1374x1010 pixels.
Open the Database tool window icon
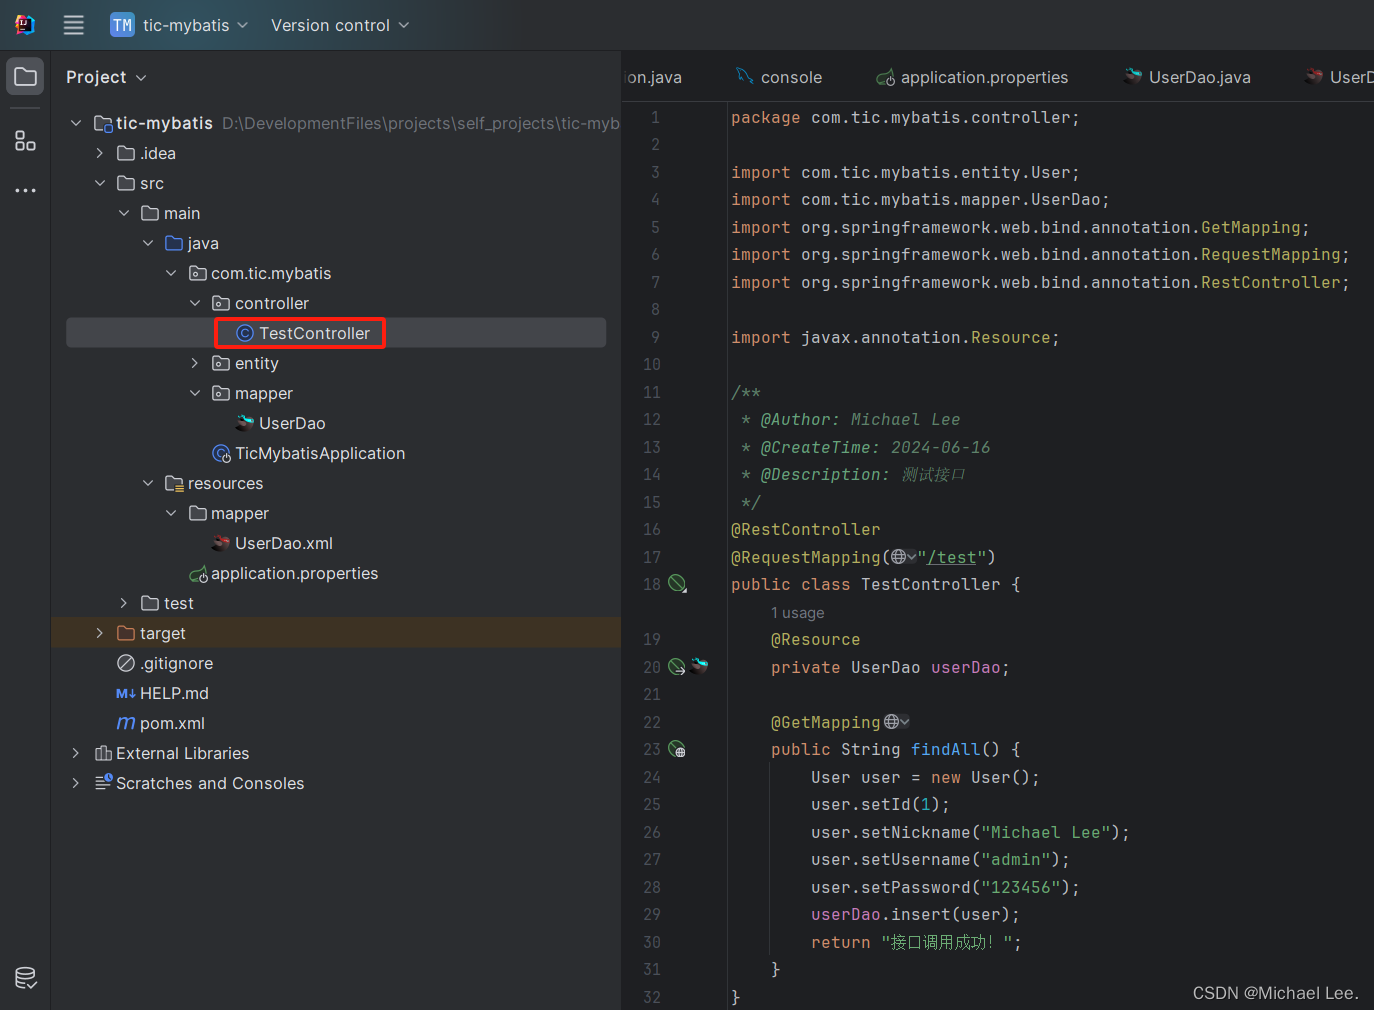pos(26,978)
